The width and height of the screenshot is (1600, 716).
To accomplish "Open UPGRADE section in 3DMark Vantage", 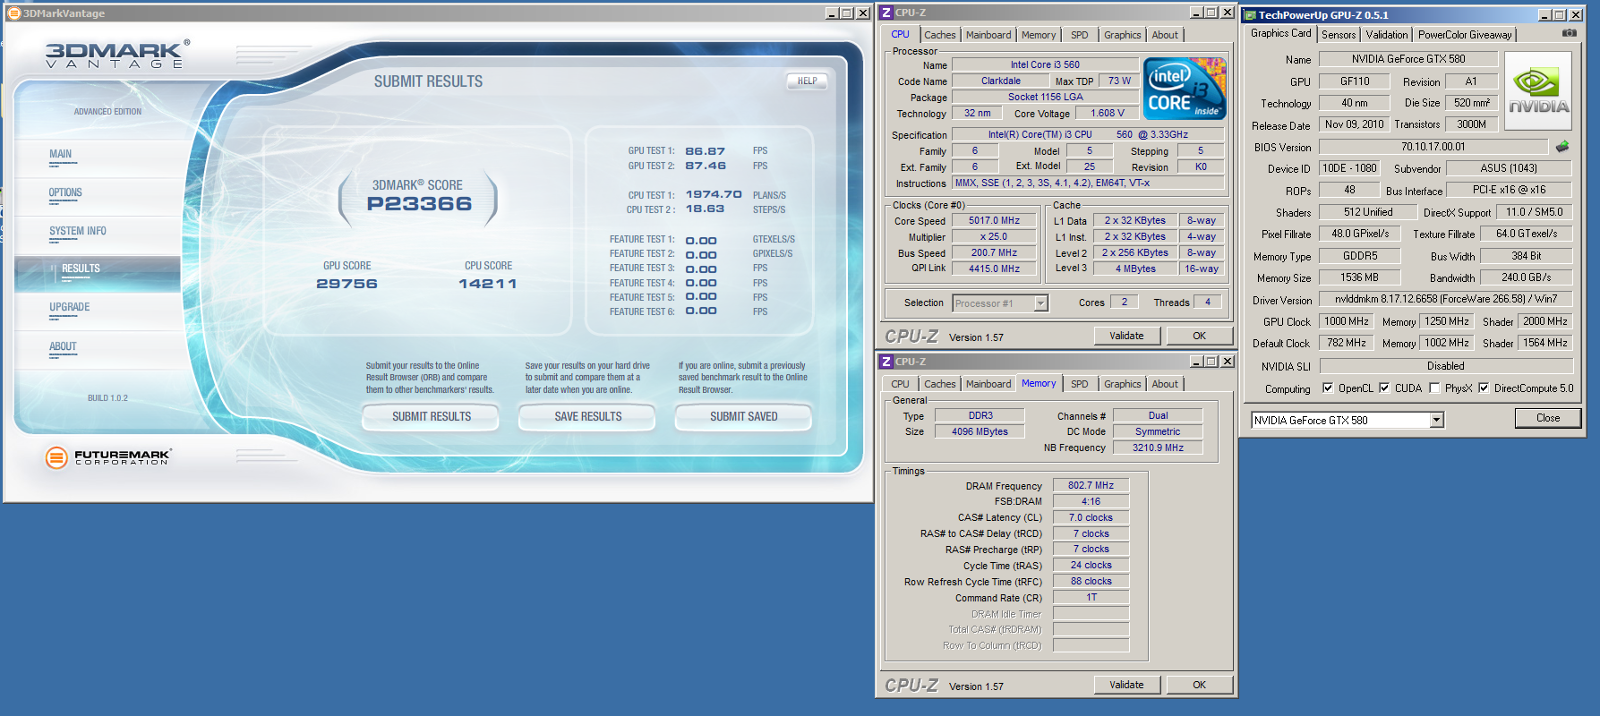I will (69, 307).
